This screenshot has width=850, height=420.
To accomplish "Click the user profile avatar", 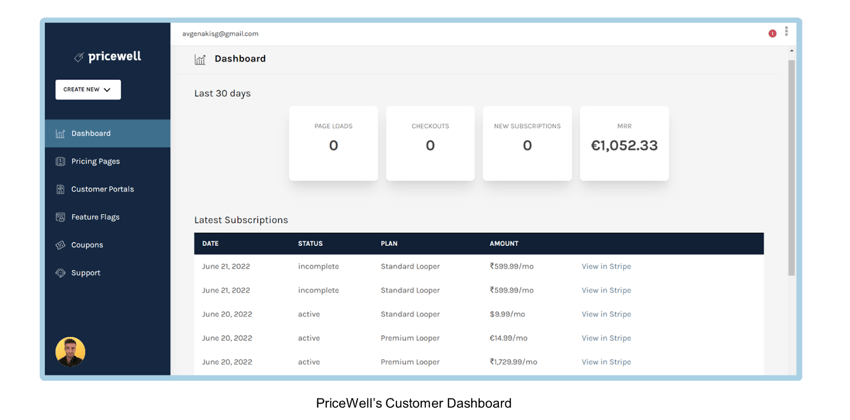I will [x=70, y=352].
